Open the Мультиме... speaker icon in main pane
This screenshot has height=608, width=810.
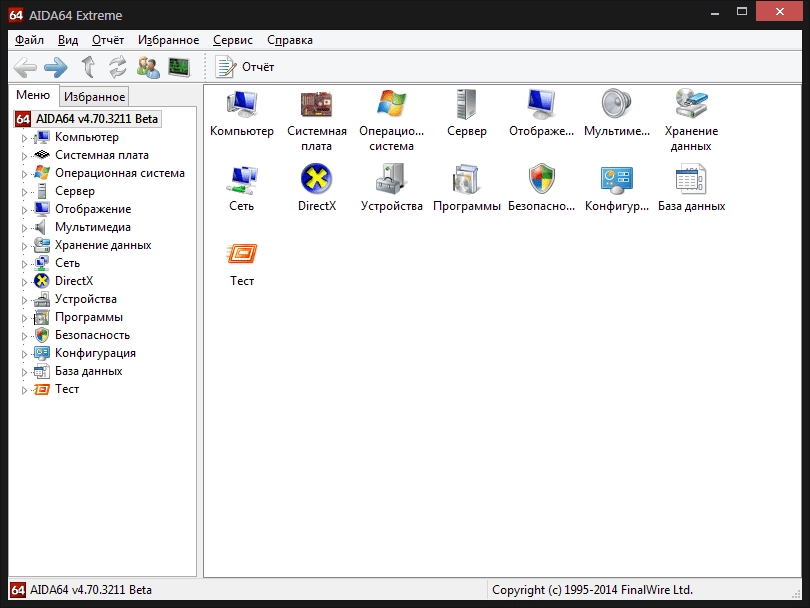point(617,113)
